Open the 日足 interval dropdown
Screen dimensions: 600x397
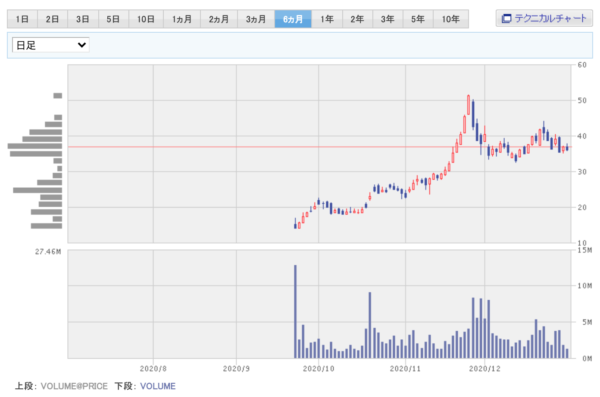pos(51,45)
